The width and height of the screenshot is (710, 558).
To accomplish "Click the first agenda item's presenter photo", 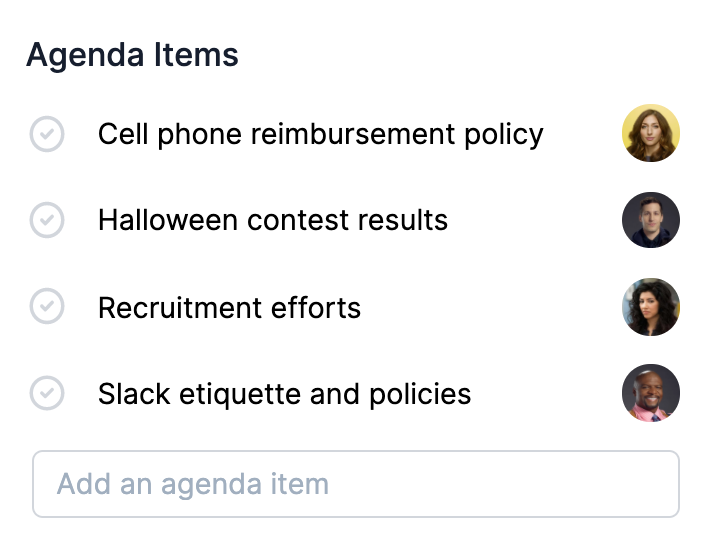I will (651, 133).
